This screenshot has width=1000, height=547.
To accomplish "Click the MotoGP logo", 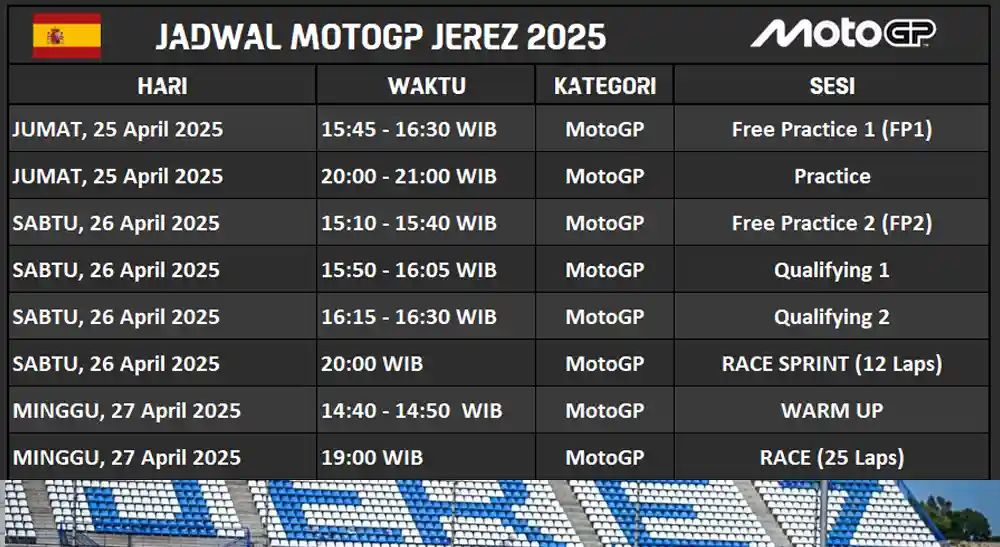I will (843, 33).
